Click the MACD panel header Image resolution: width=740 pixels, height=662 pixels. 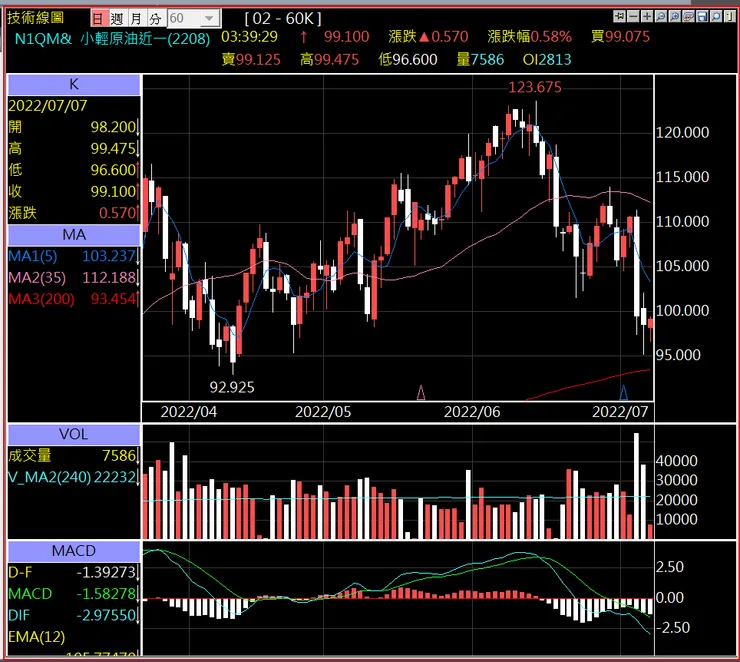pos(74,551)
